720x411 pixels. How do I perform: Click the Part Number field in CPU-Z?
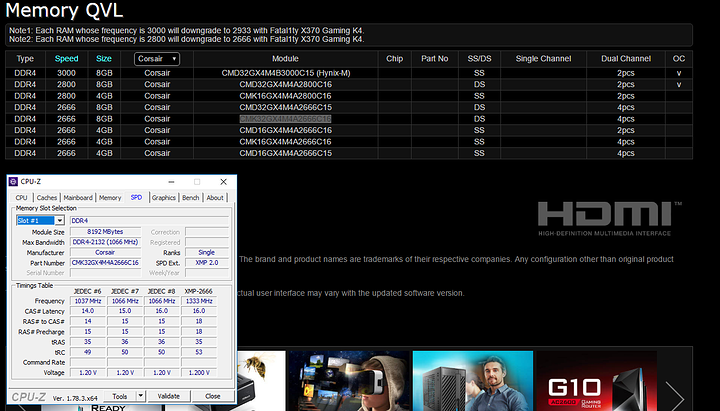(105, 262)
